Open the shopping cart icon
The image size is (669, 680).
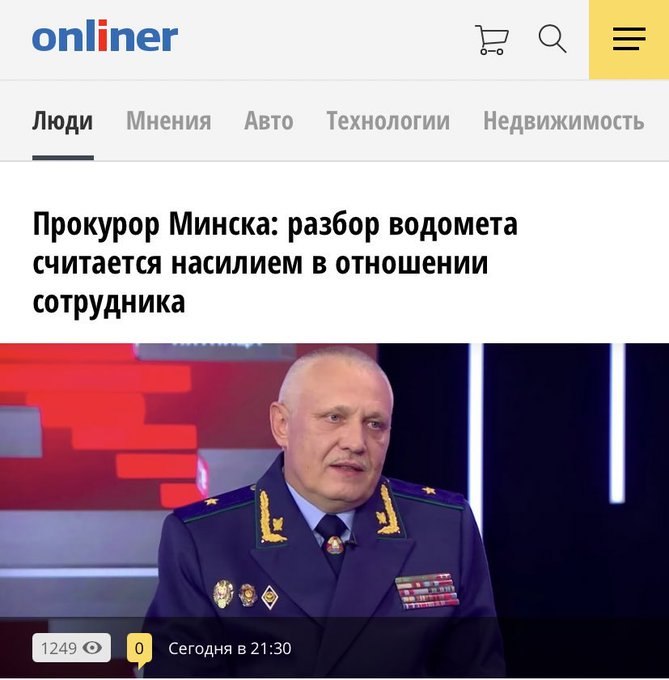coord(492,39)
